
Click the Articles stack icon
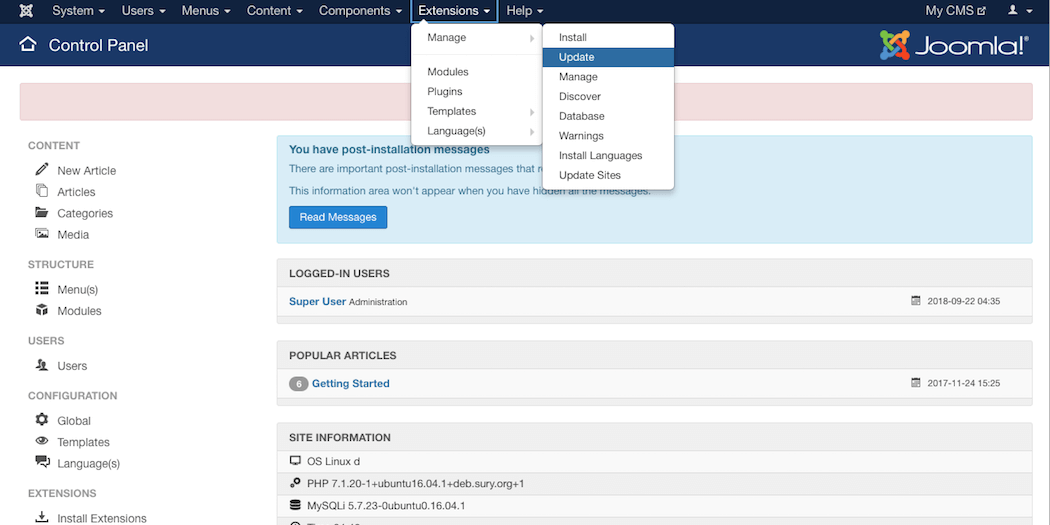[42, 191]
